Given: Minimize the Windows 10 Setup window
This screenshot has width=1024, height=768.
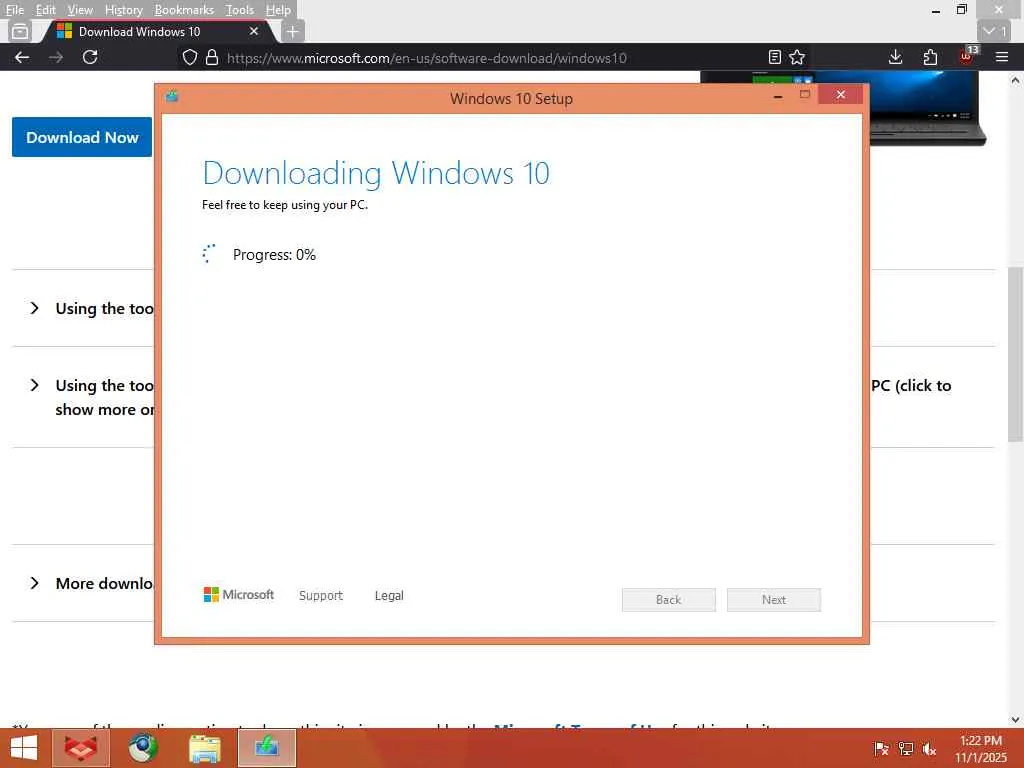Looking at the screenshot, I should (x=778, y=95).
